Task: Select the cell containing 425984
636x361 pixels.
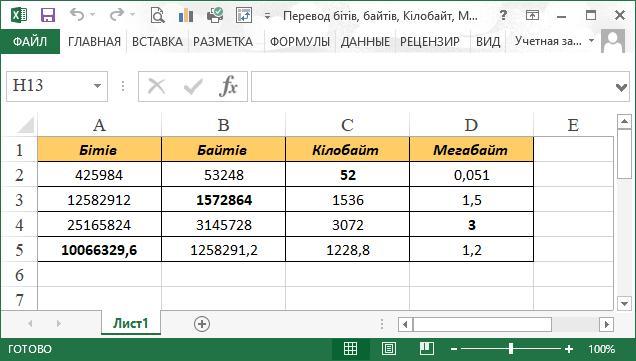Action: point(99,174)
